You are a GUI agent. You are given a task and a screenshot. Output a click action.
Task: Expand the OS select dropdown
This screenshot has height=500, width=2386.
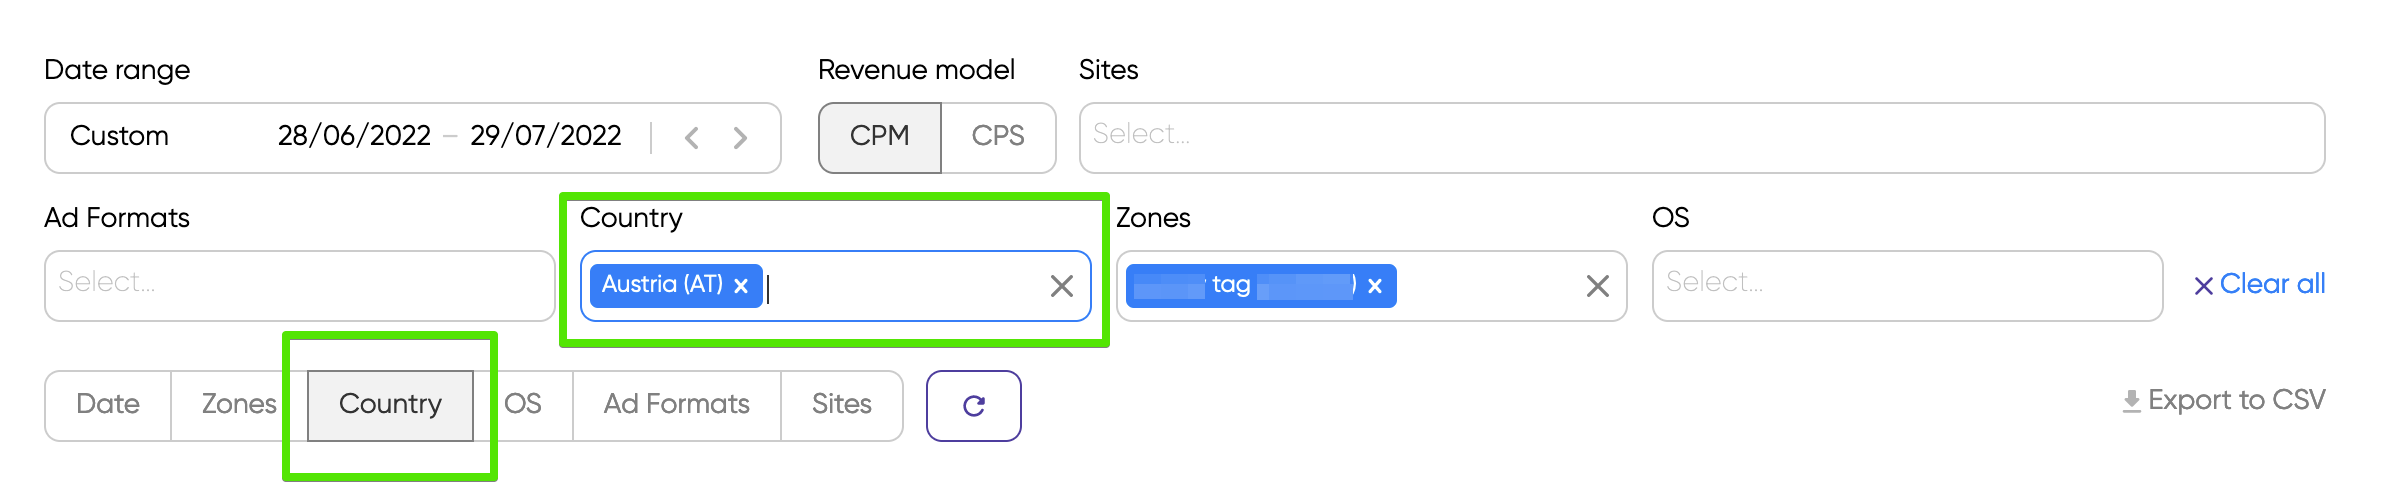click(1908, 285)
